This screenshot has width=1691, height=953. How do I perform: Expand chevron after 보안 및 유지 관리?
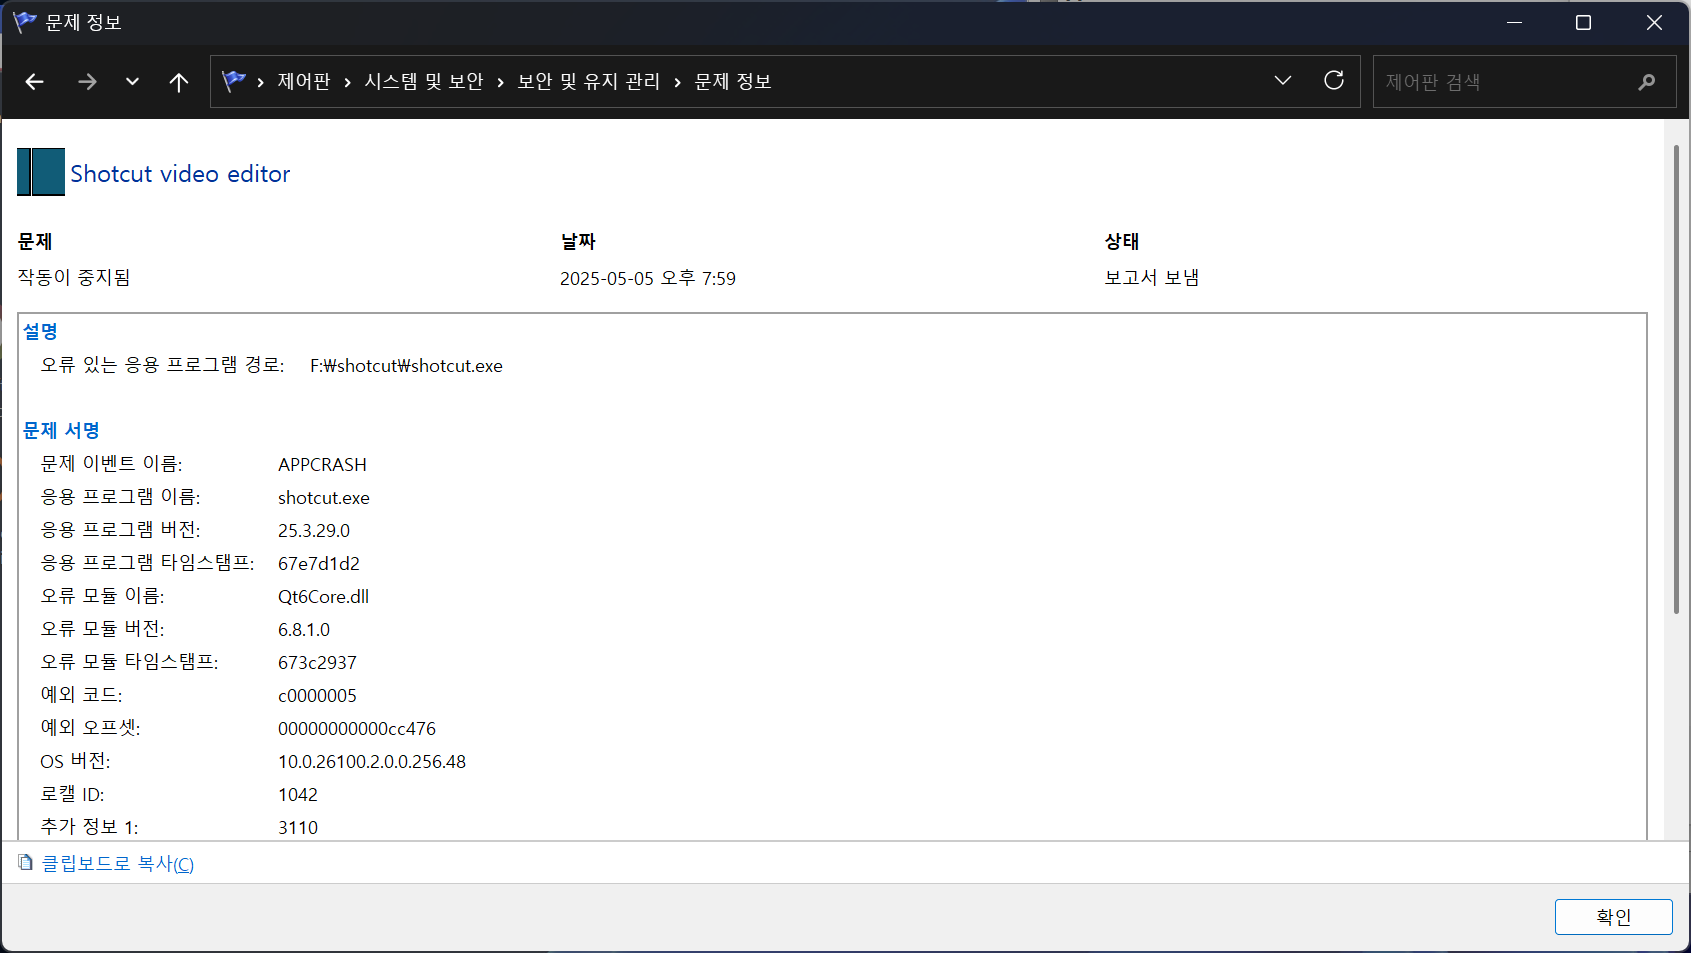[677, 82]
